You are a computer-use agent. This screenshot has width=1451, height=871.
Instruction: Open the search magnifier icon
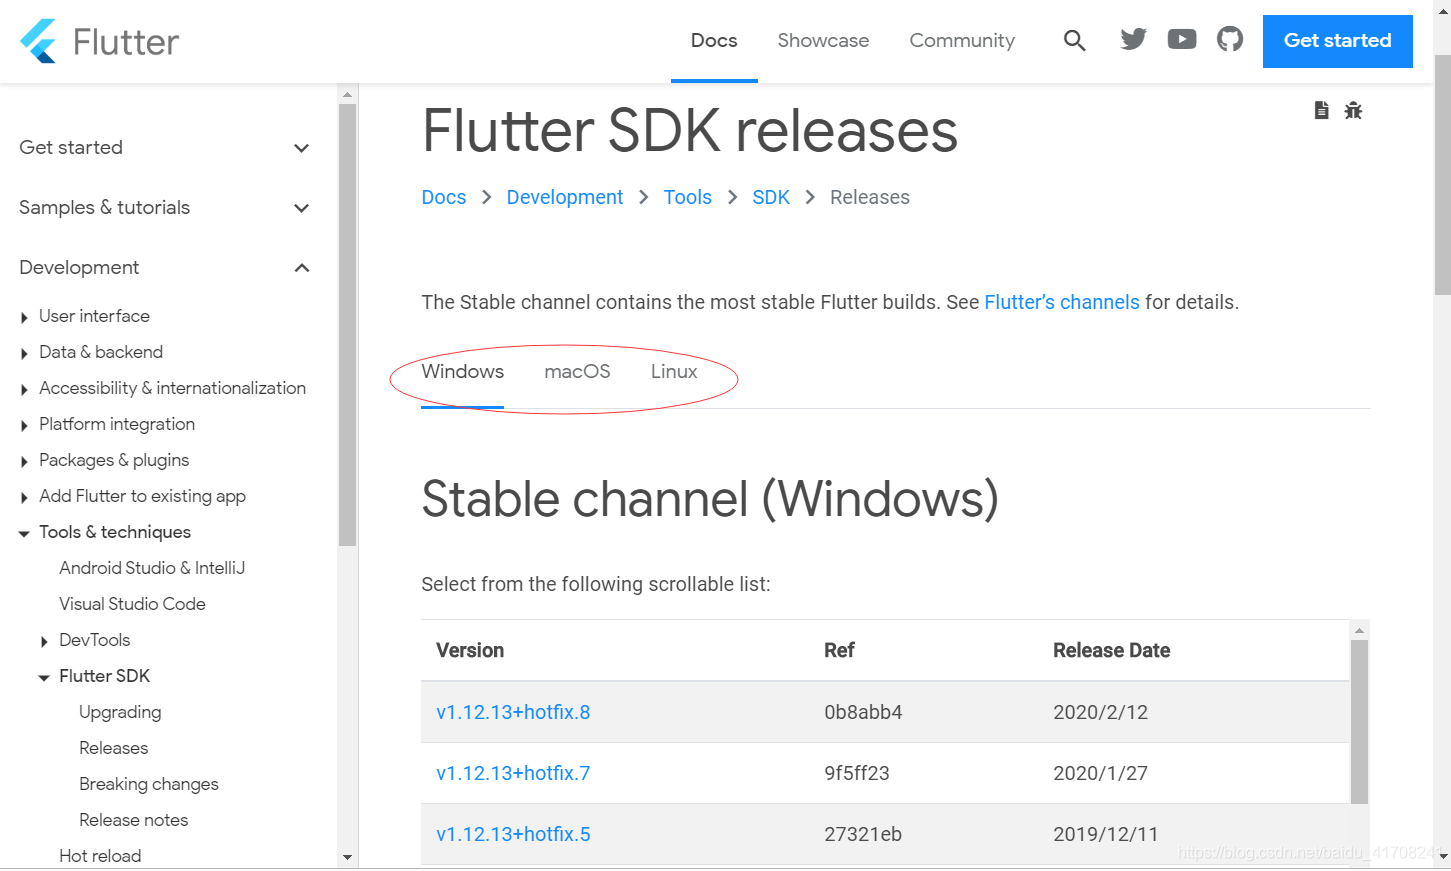(x=1075, y=40)
